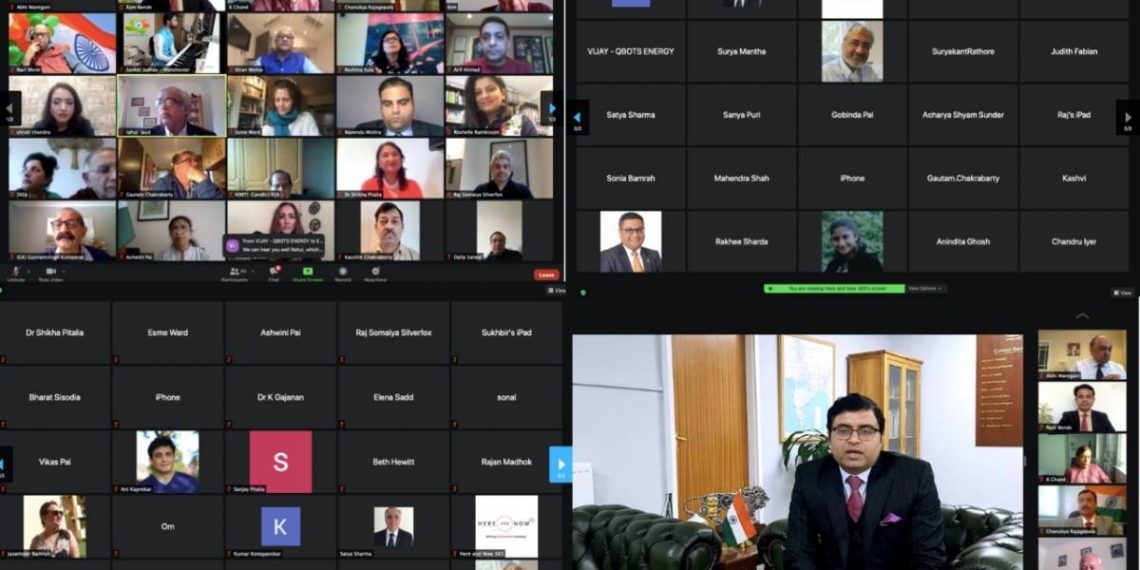Start recording with the Record icon
The width and height of the screenshot is (1140, 570).
(342, 271)
